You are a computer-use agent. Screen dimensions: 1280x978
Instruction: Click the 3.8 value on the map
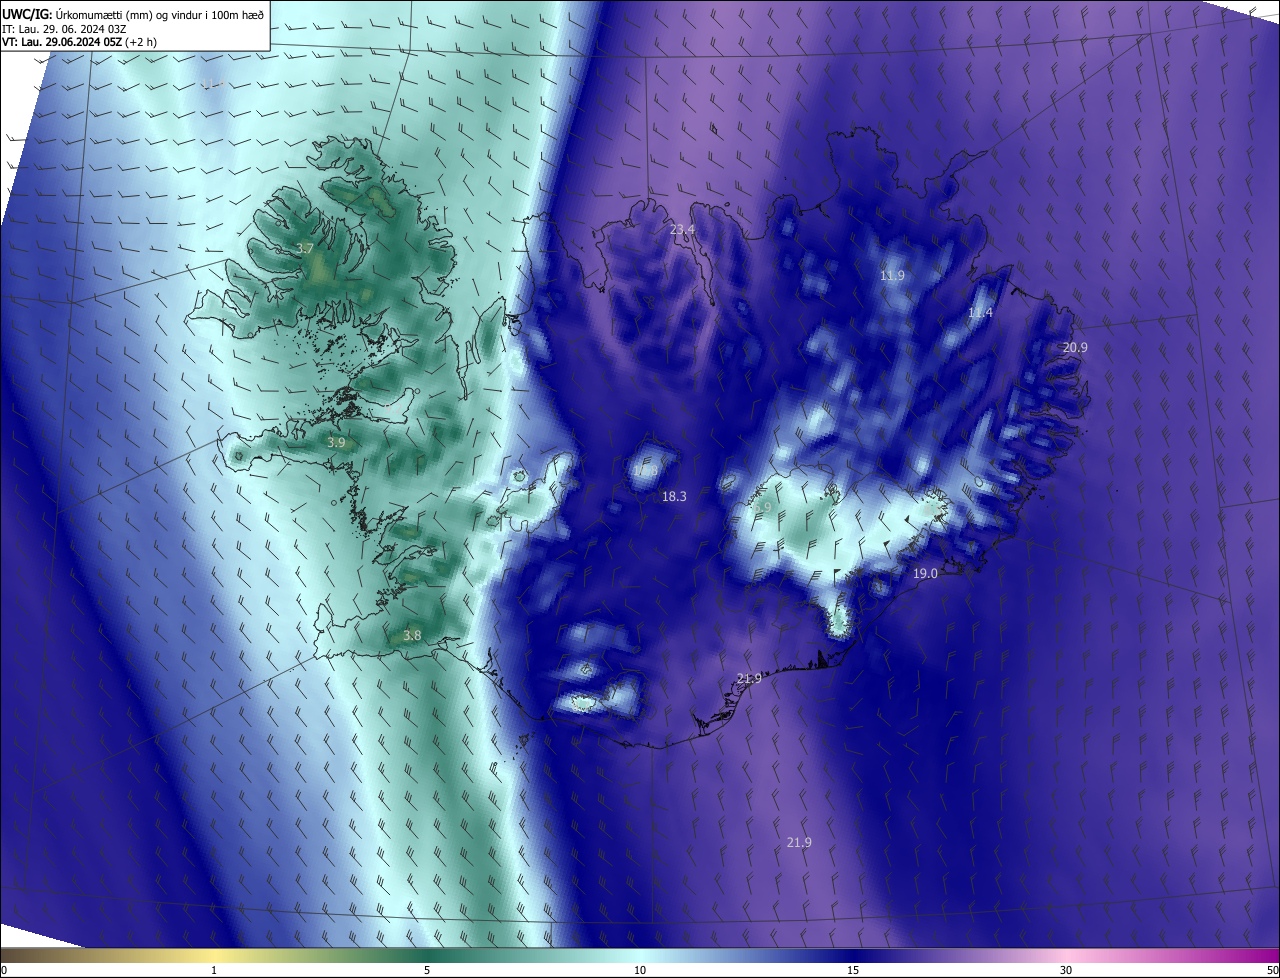pyautogui.click(x=412, y=635)
